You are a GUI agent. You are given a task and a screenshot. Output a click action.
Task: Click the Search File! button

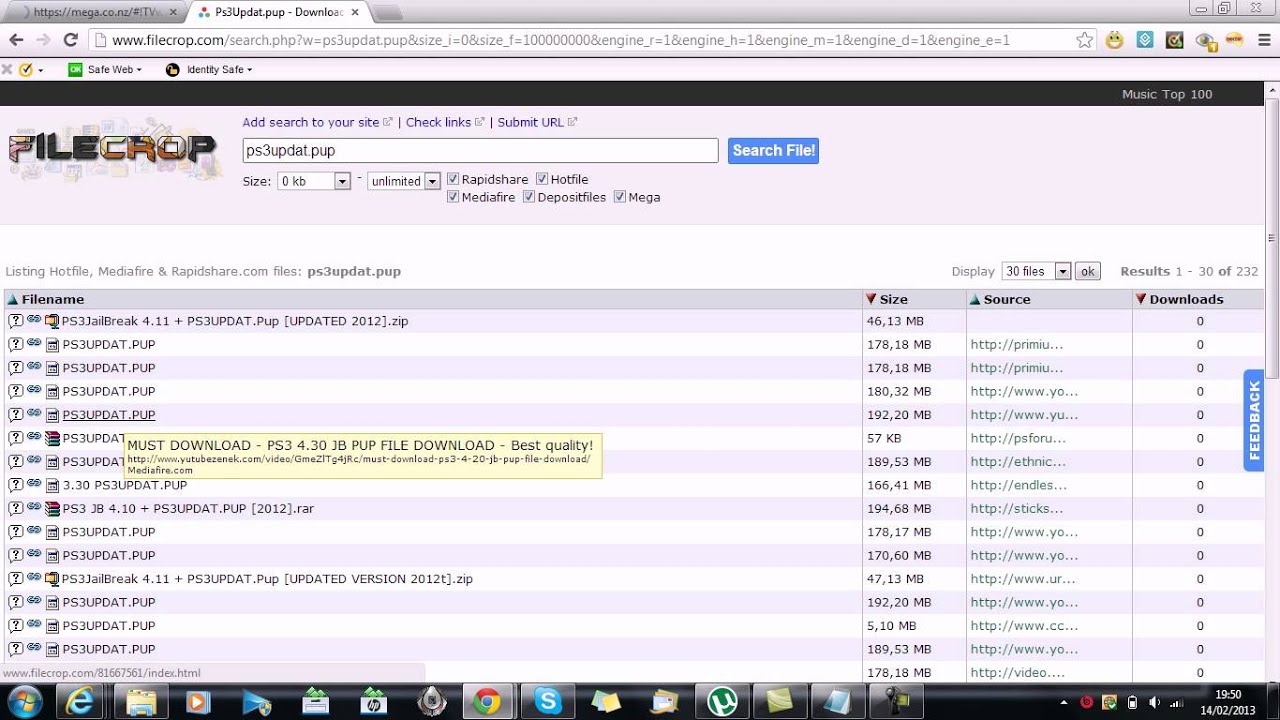773,151
